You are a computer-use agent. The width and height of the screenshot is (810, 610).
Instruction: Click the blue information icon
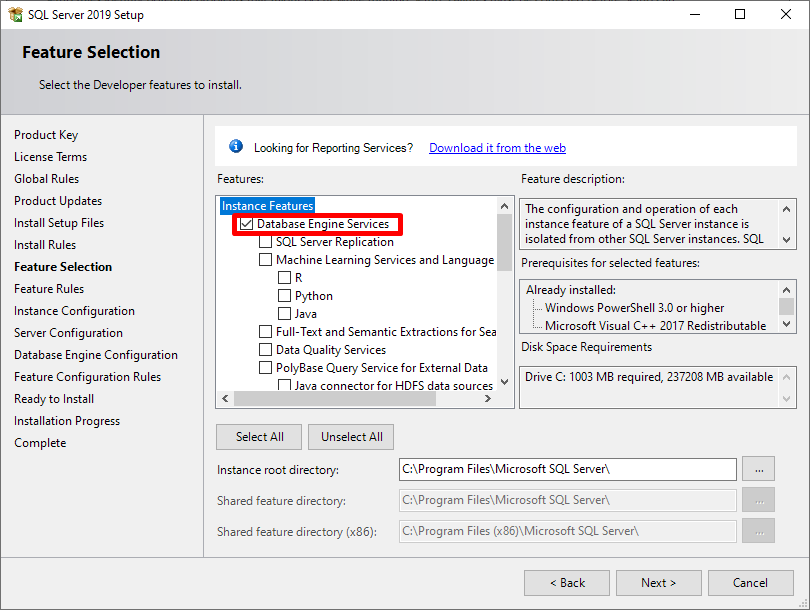click(236, 147)
